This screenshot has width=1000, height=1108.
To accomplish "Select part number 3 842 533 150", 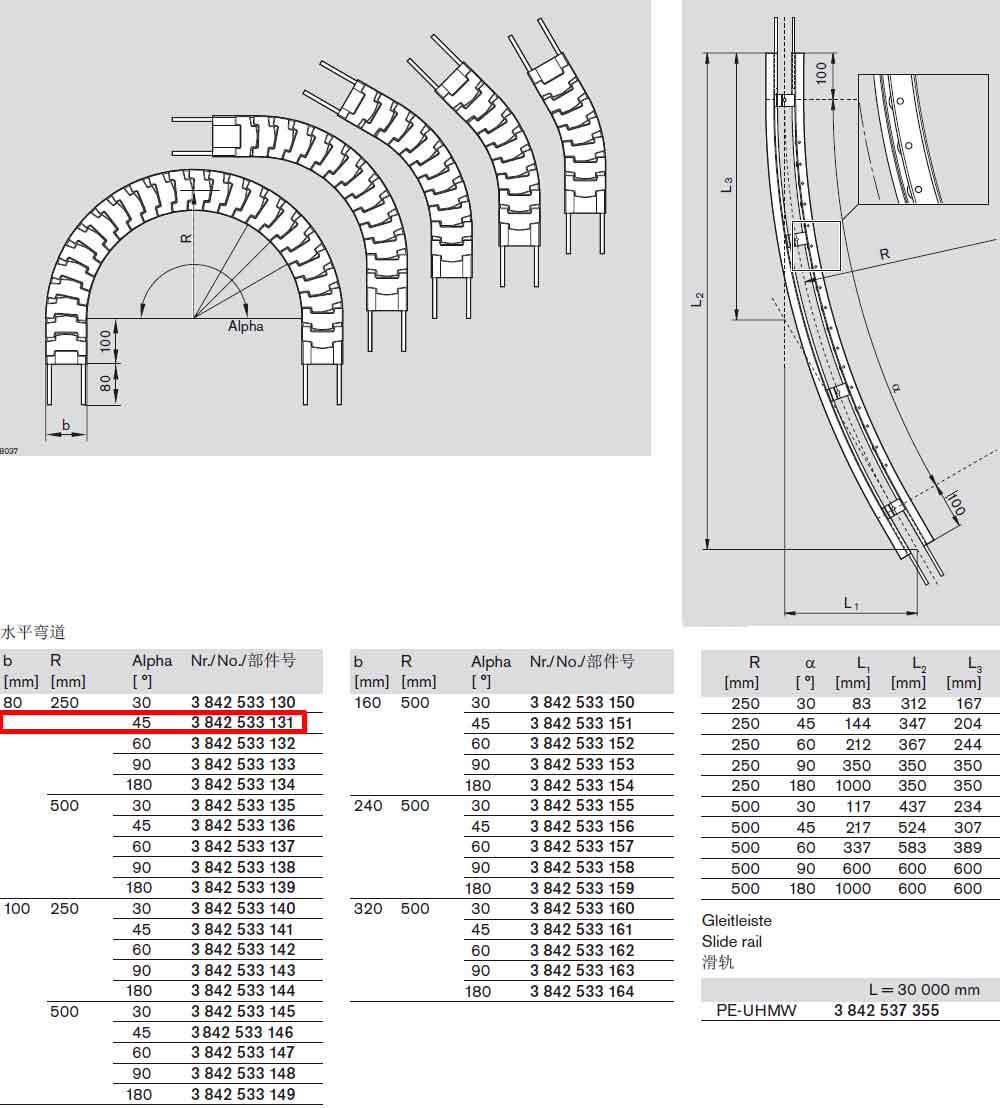I will (582, 702).
